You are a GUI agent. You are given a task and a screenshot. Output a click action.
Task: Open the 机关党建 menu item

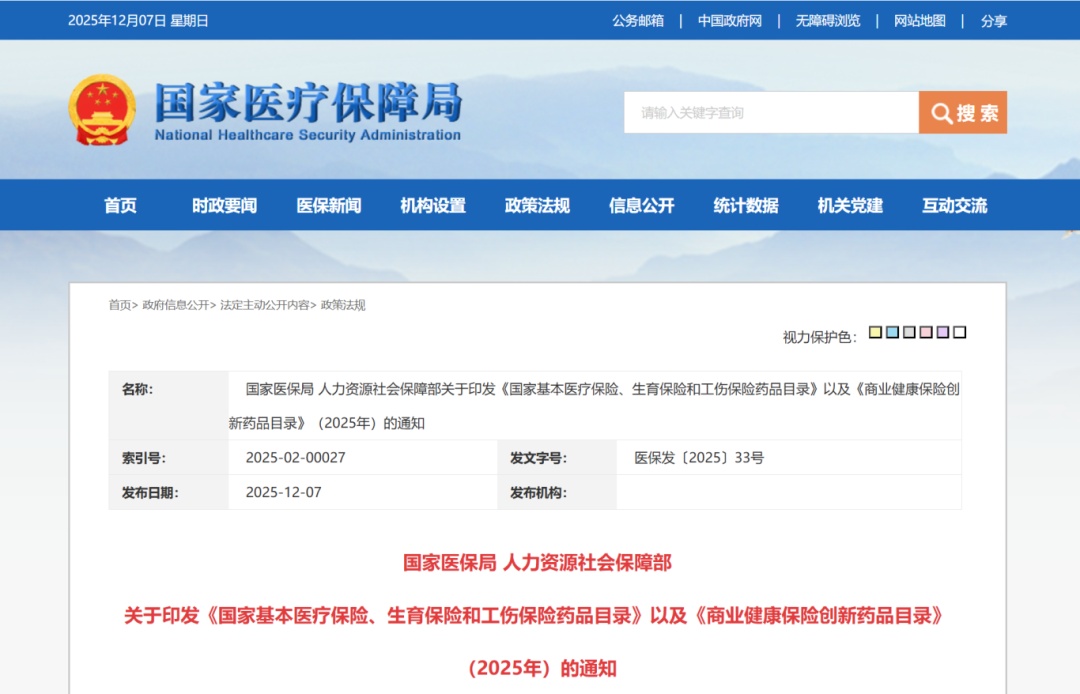[849, 205]
